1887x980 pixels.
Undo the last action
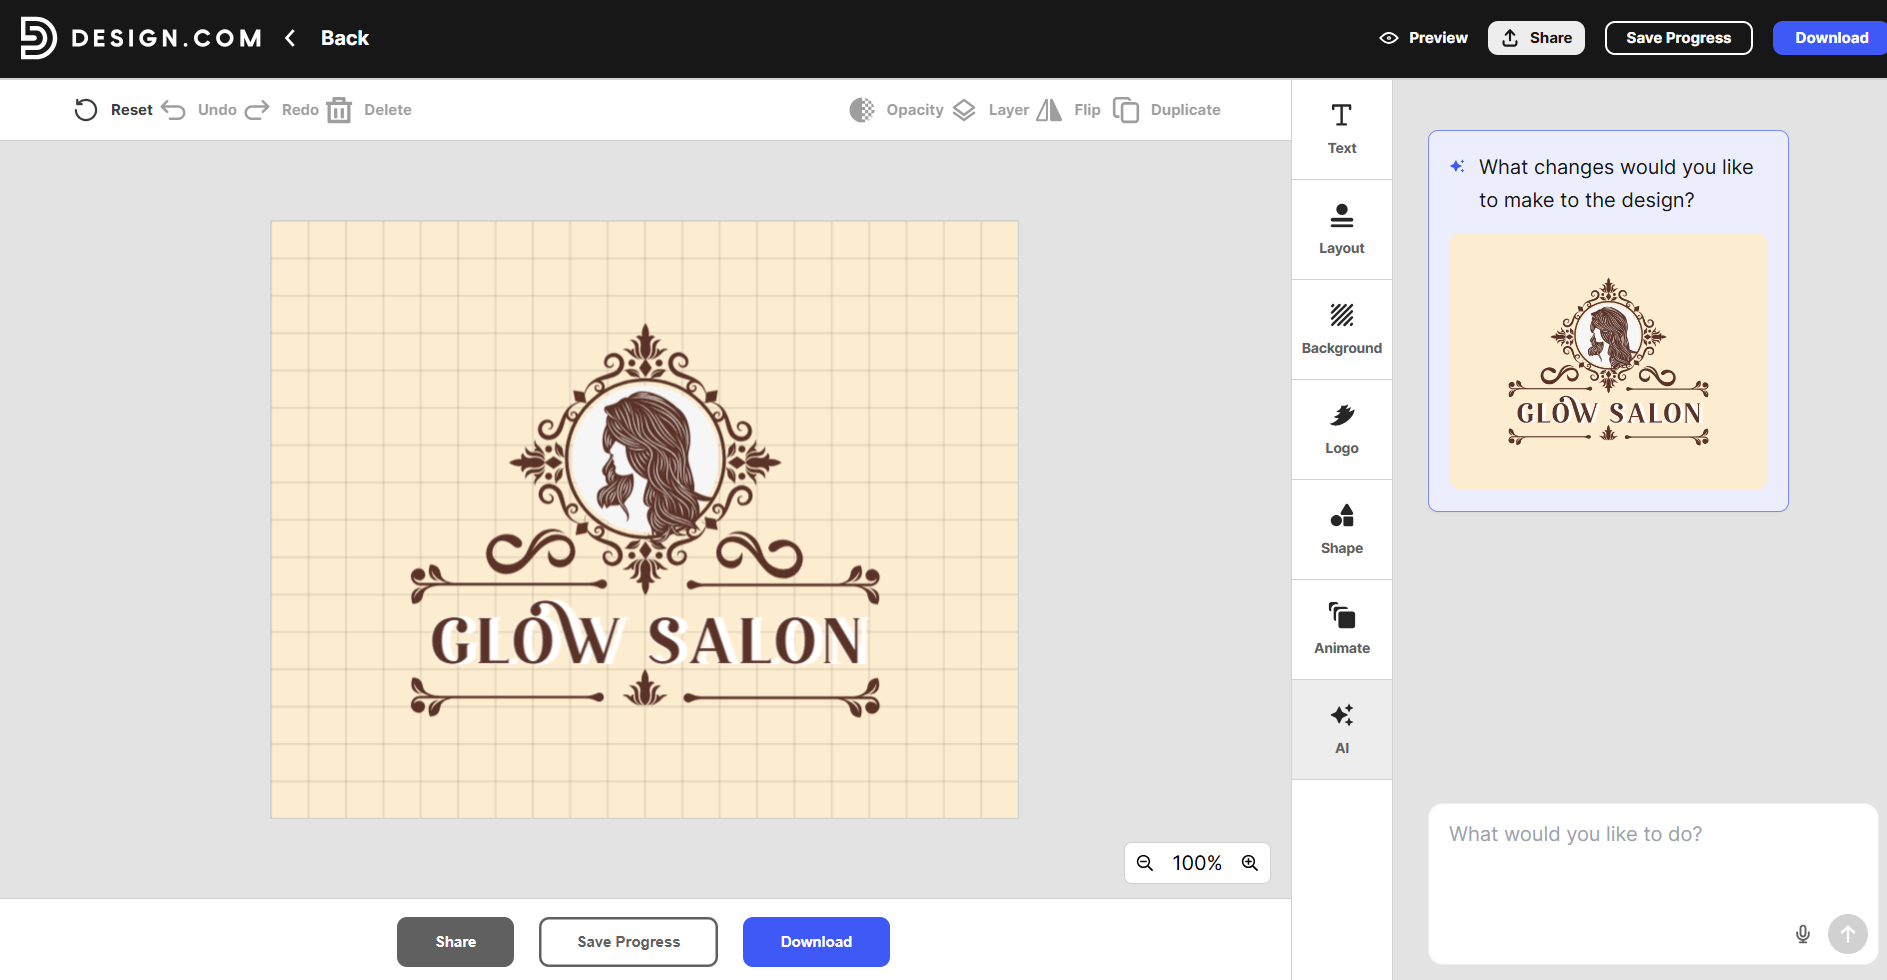(x=199, y=110)
